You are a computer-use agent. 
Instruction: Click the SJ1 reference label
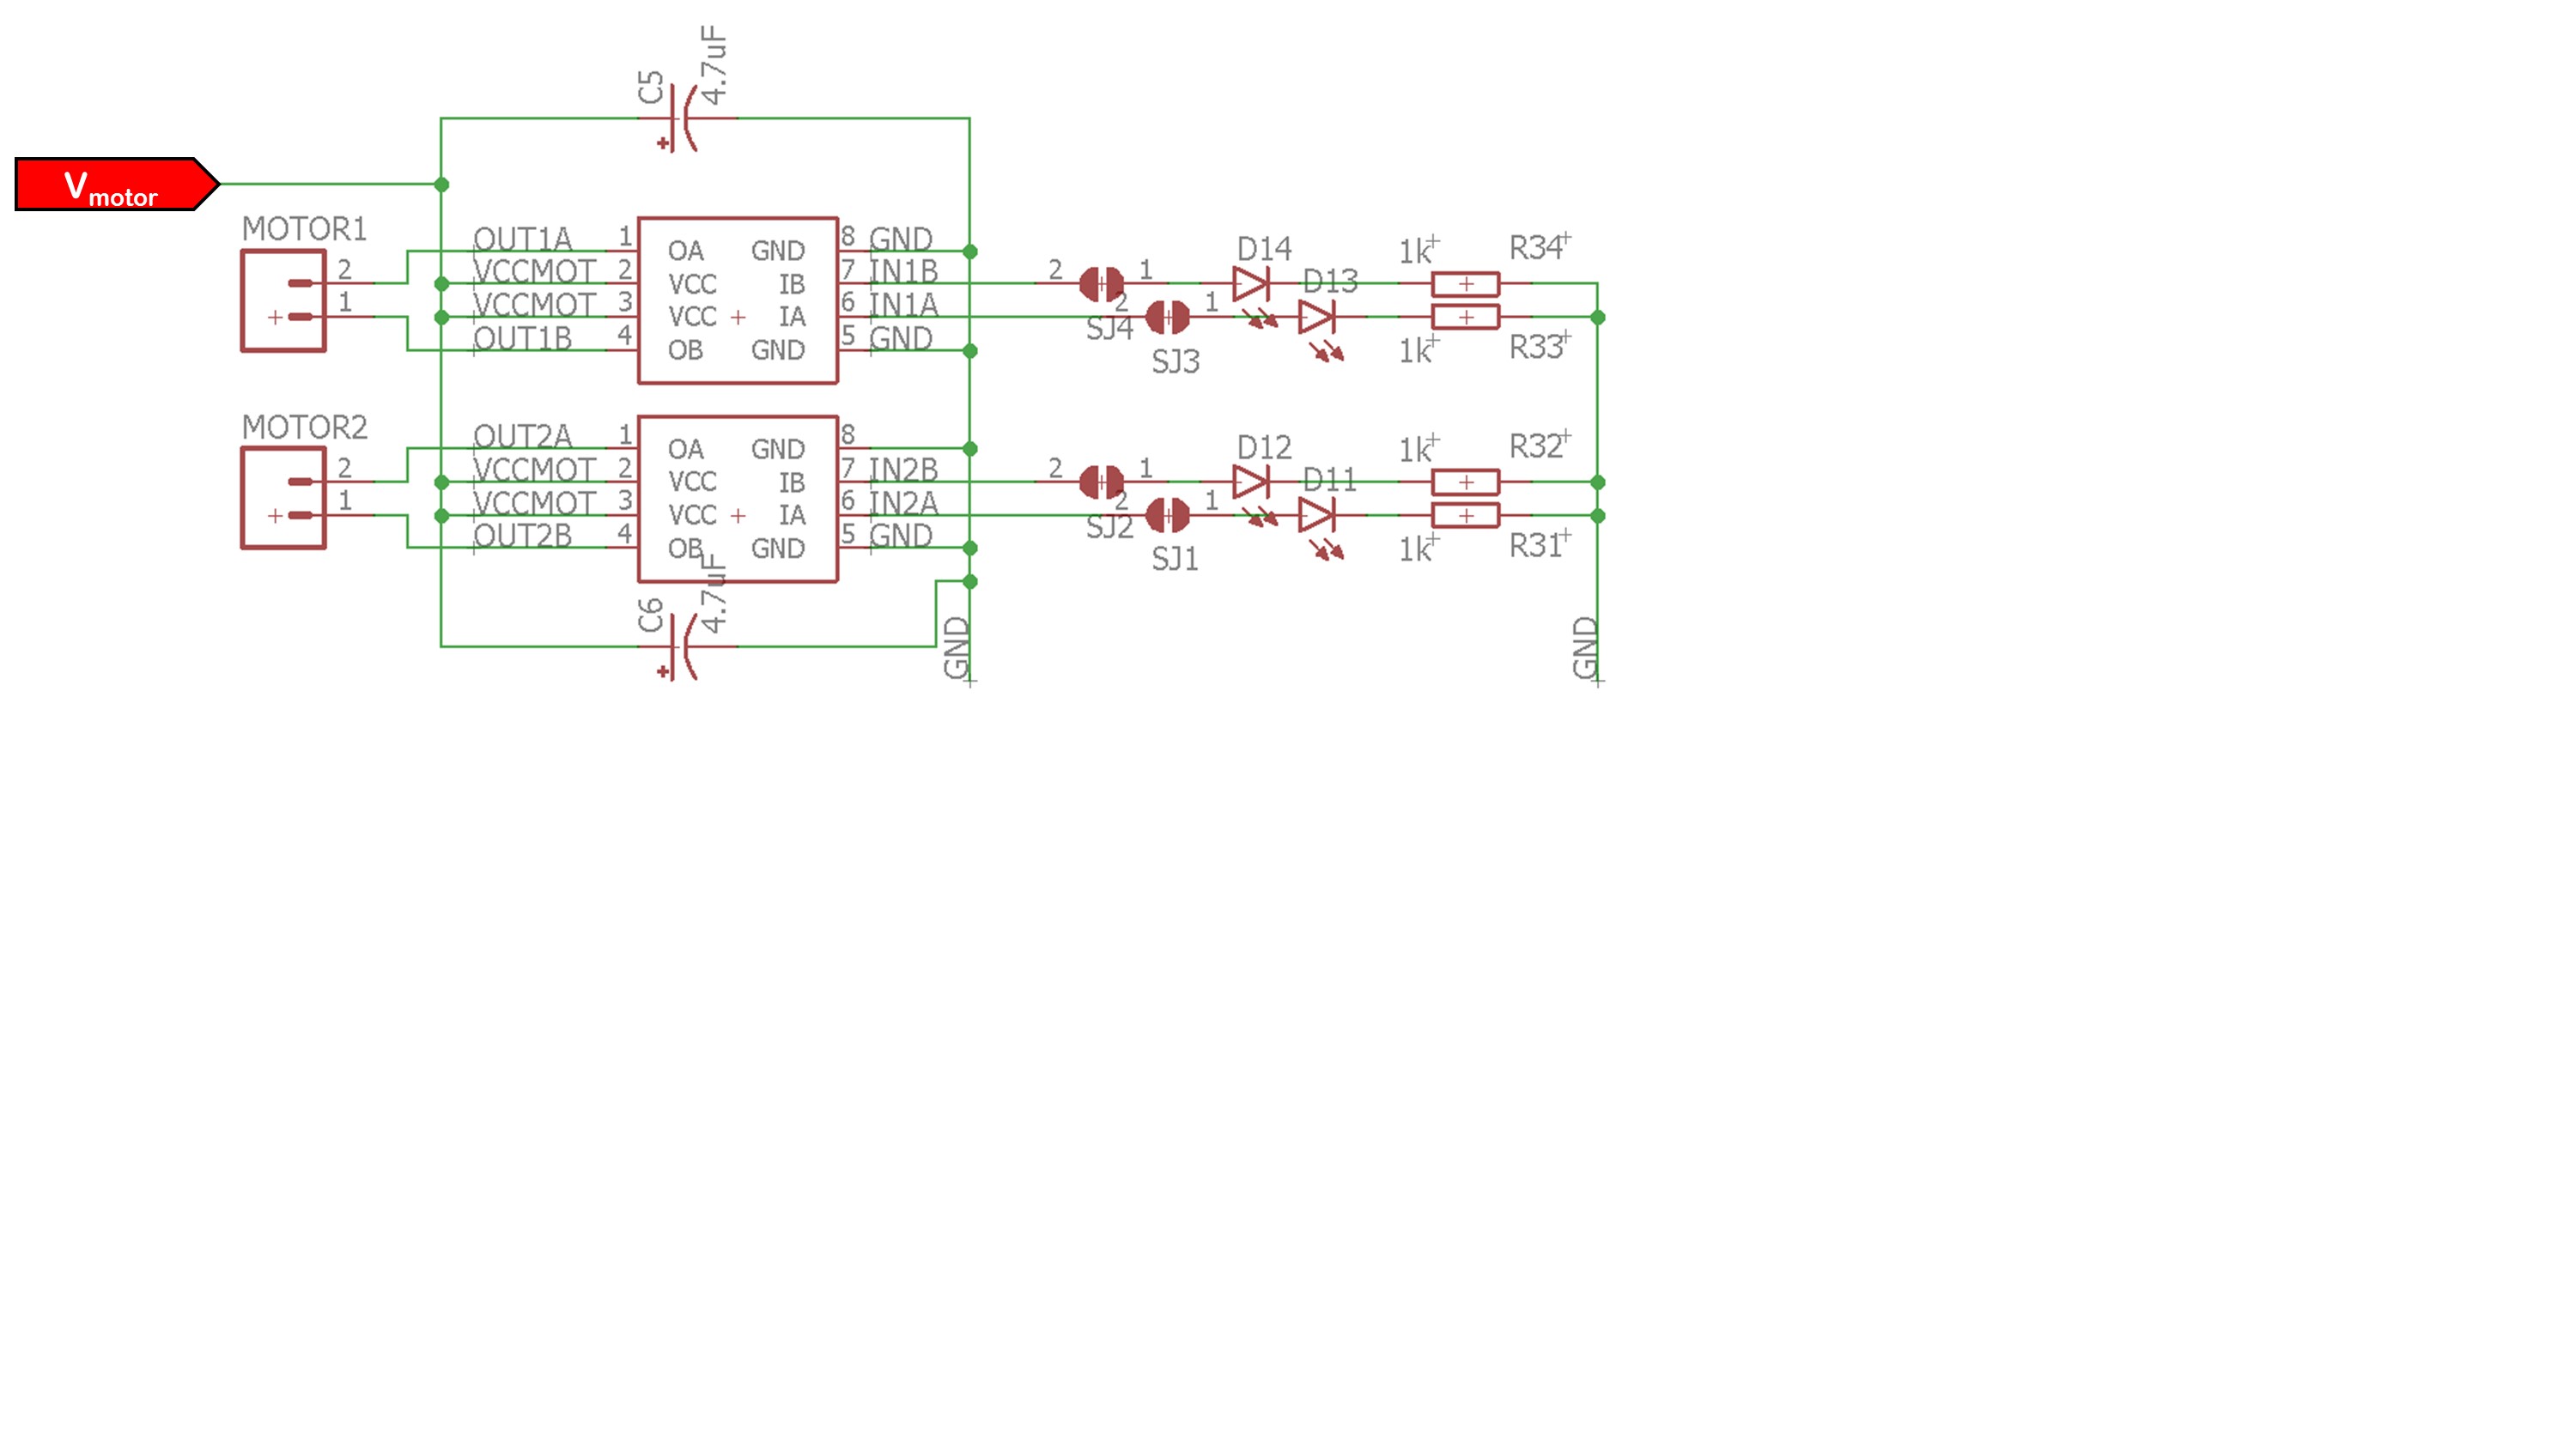[1175, 559]
